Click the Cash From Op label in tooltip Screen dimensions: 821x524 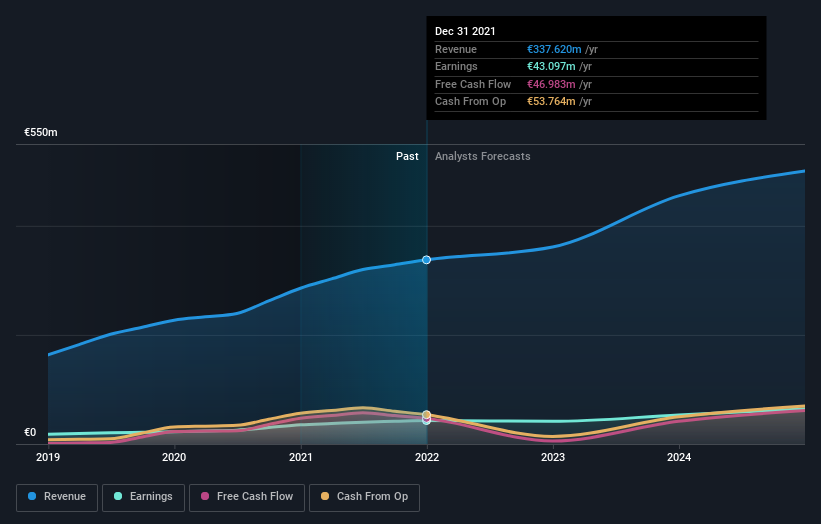click(470, 102)
